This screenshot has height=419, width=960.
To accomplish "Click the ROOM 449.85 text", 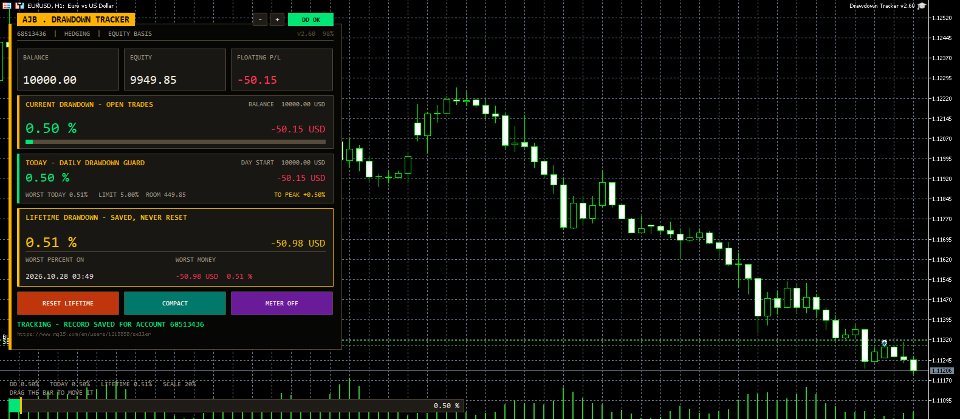I will pos(165,195).
